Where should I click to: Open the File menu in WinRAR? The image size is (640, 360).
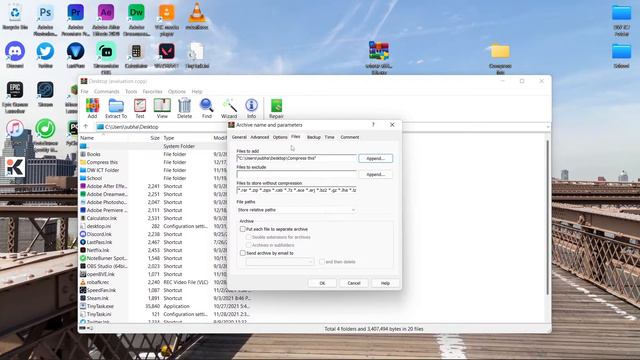[x=84, y=91]
